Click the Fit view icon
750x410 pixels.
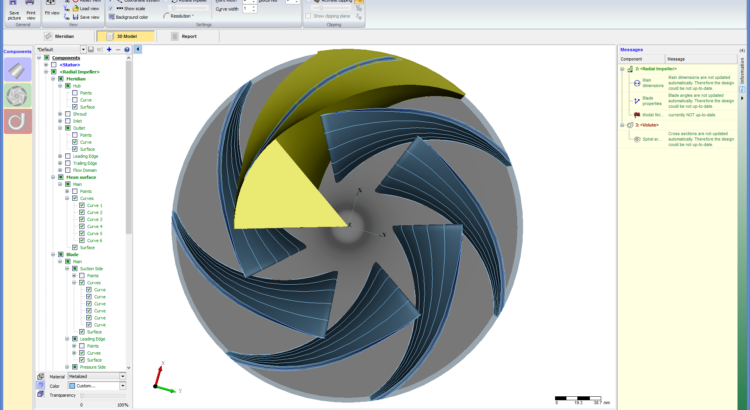[50, 3]
